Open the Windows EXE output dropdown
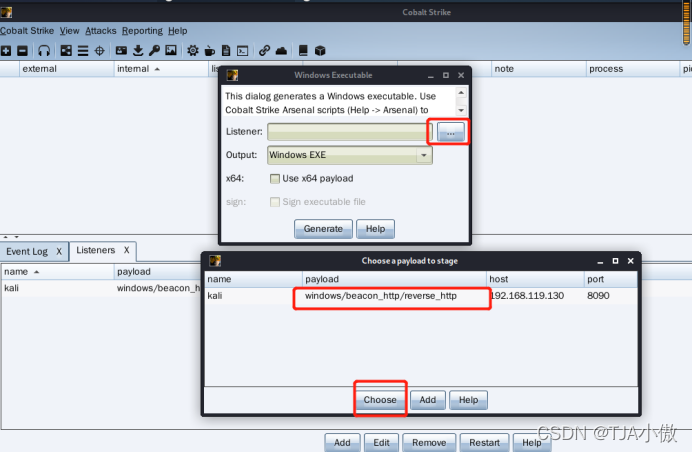The image size is (693, 452). (350, 155)
